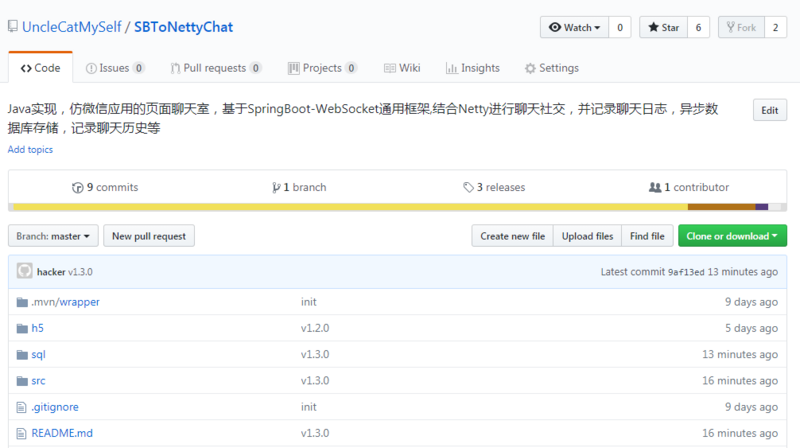Click the people icon beside 1 contributor
This screenshot has width=800, height=448.
(655, 187)
